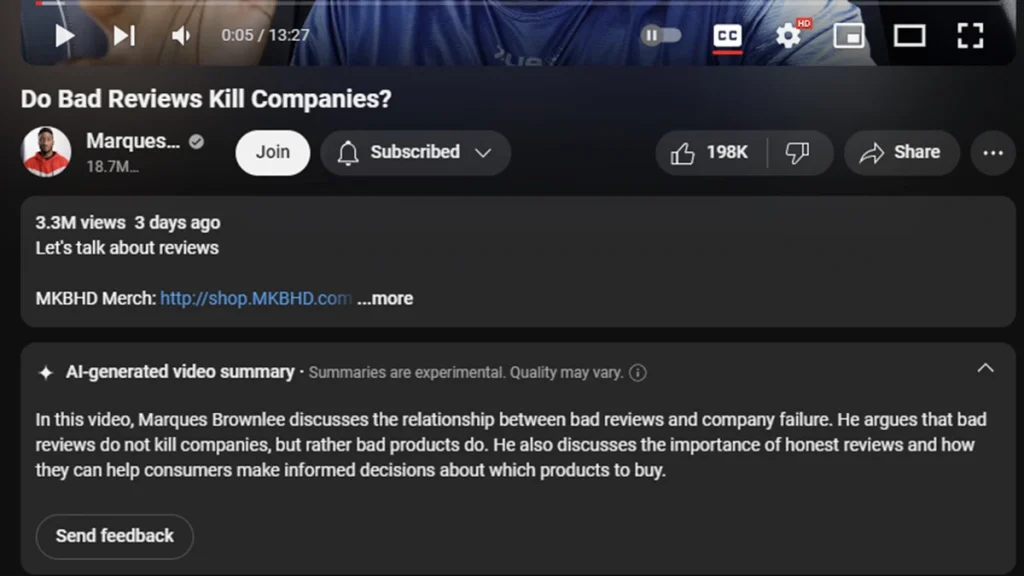1024x576 pixels.
Task: Open Subscribed notification dropdown
Action: 415,153
